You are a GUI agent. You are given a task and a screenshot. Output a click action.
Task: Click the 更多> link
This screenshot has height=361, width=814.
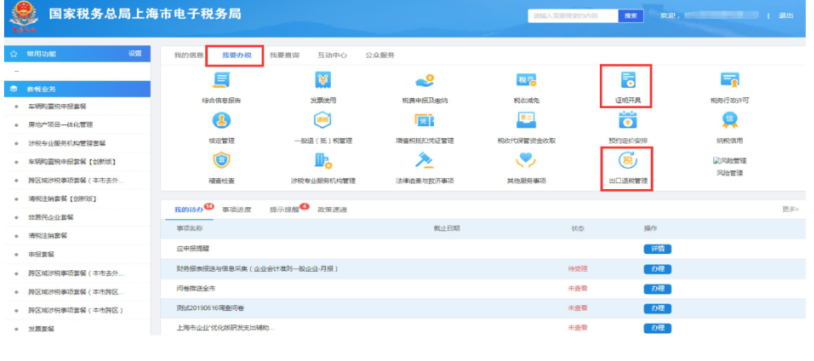click(791, 209)
